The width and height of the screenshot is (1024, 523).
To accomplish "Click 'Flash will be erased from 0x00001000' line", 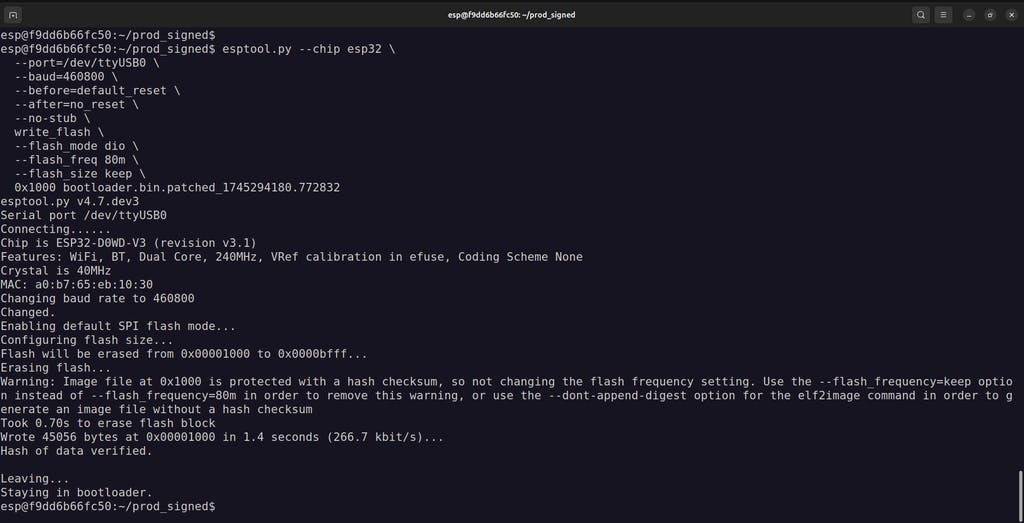I will (184, 354).
